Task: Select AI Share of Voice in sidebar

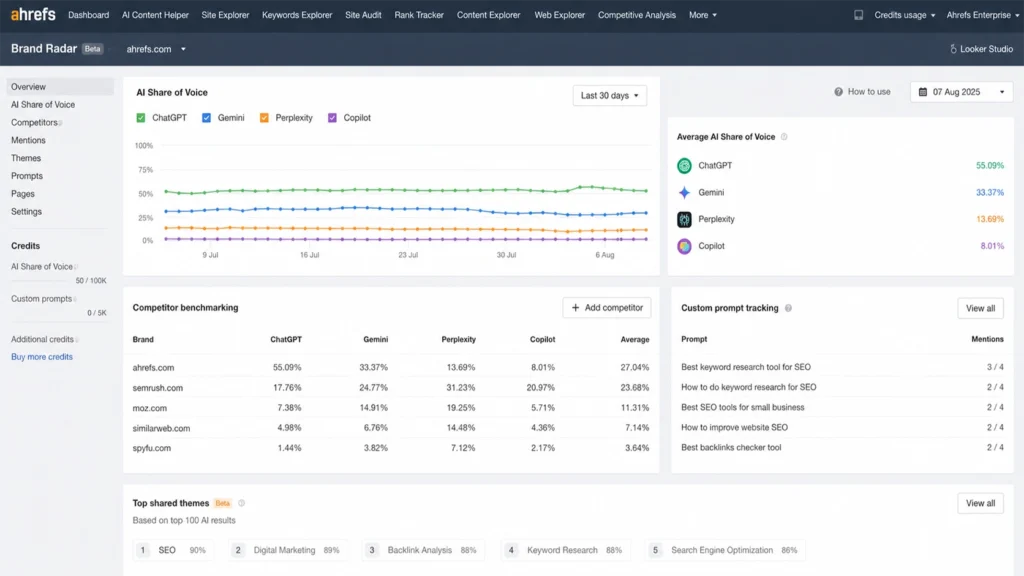Action: click(42, 104)
